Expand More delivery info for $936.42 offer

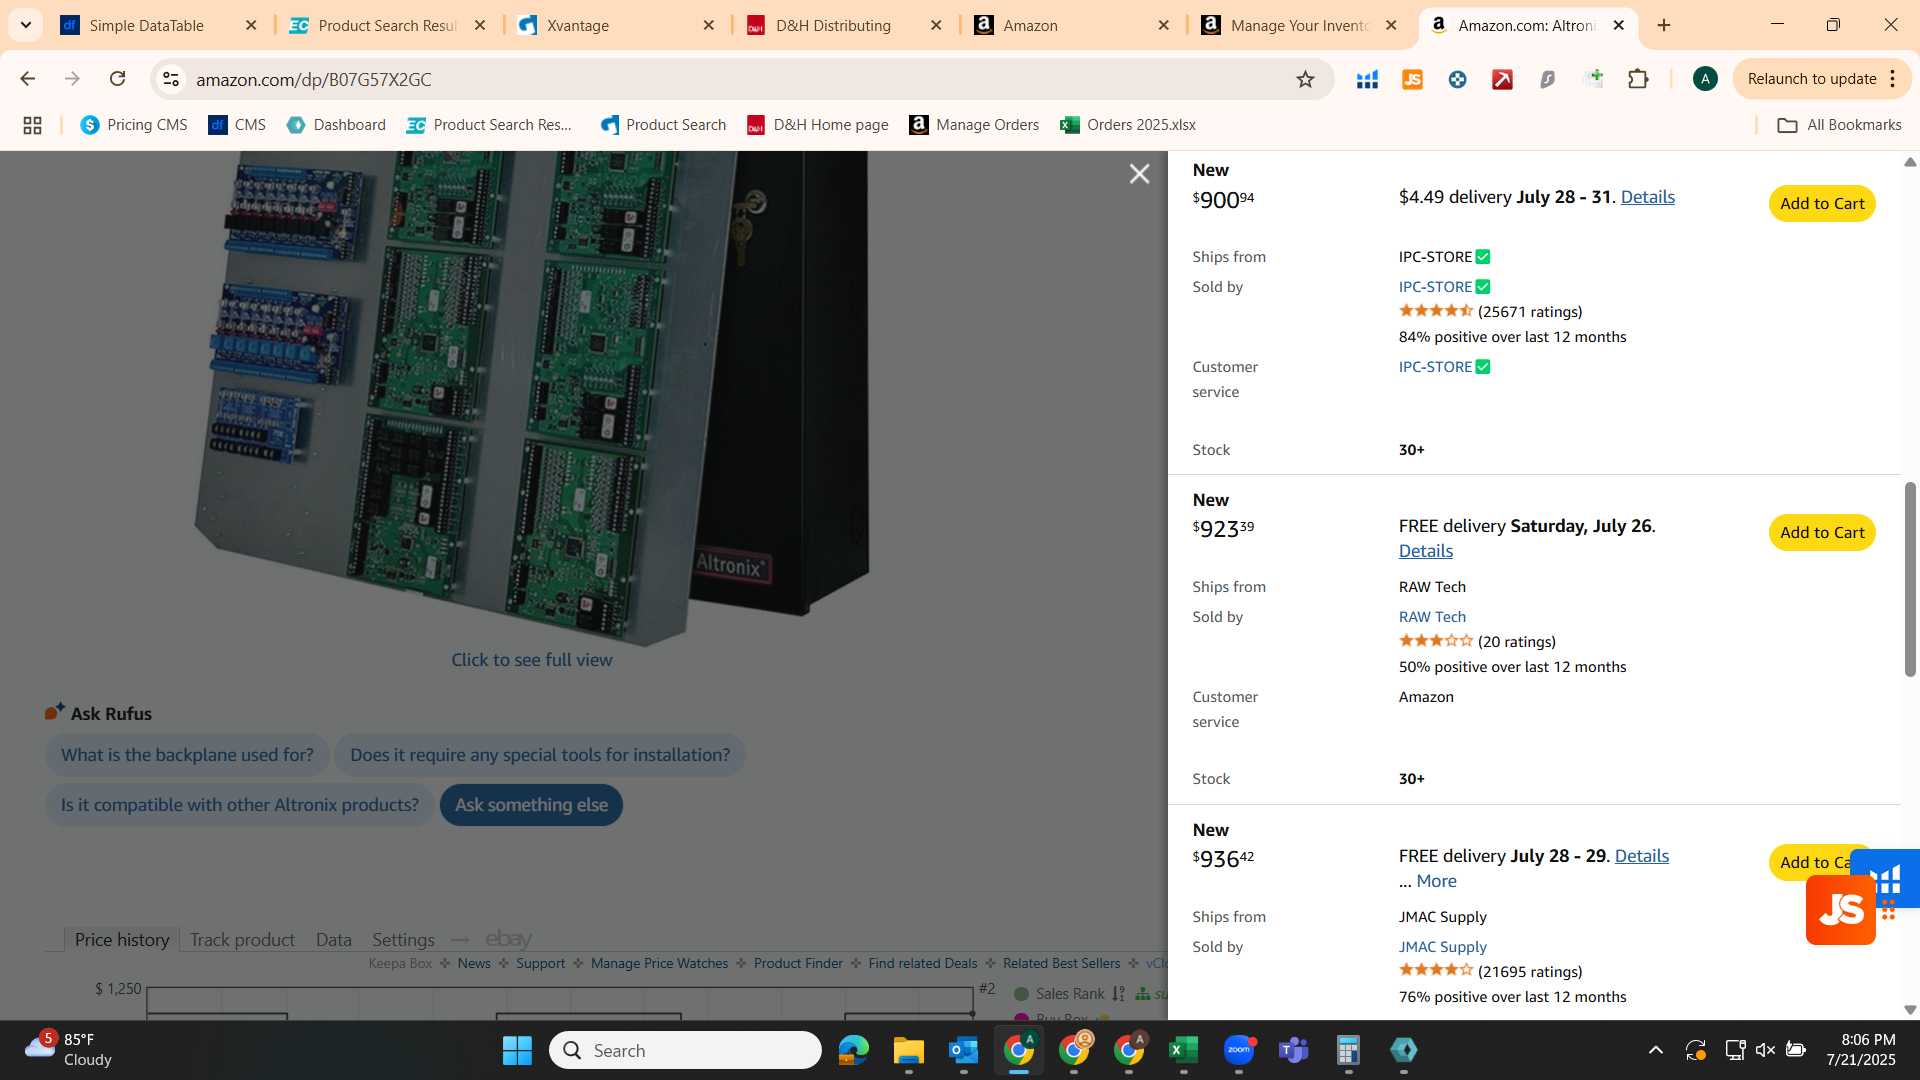1436,881
